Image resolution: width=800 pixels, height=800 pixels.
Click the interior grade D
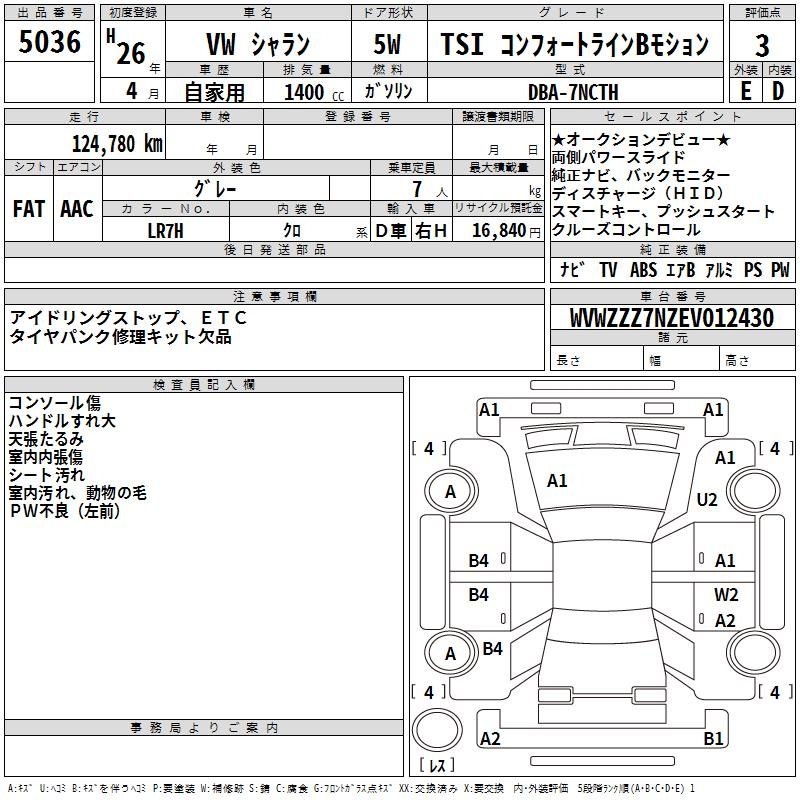tap(778, 91)
